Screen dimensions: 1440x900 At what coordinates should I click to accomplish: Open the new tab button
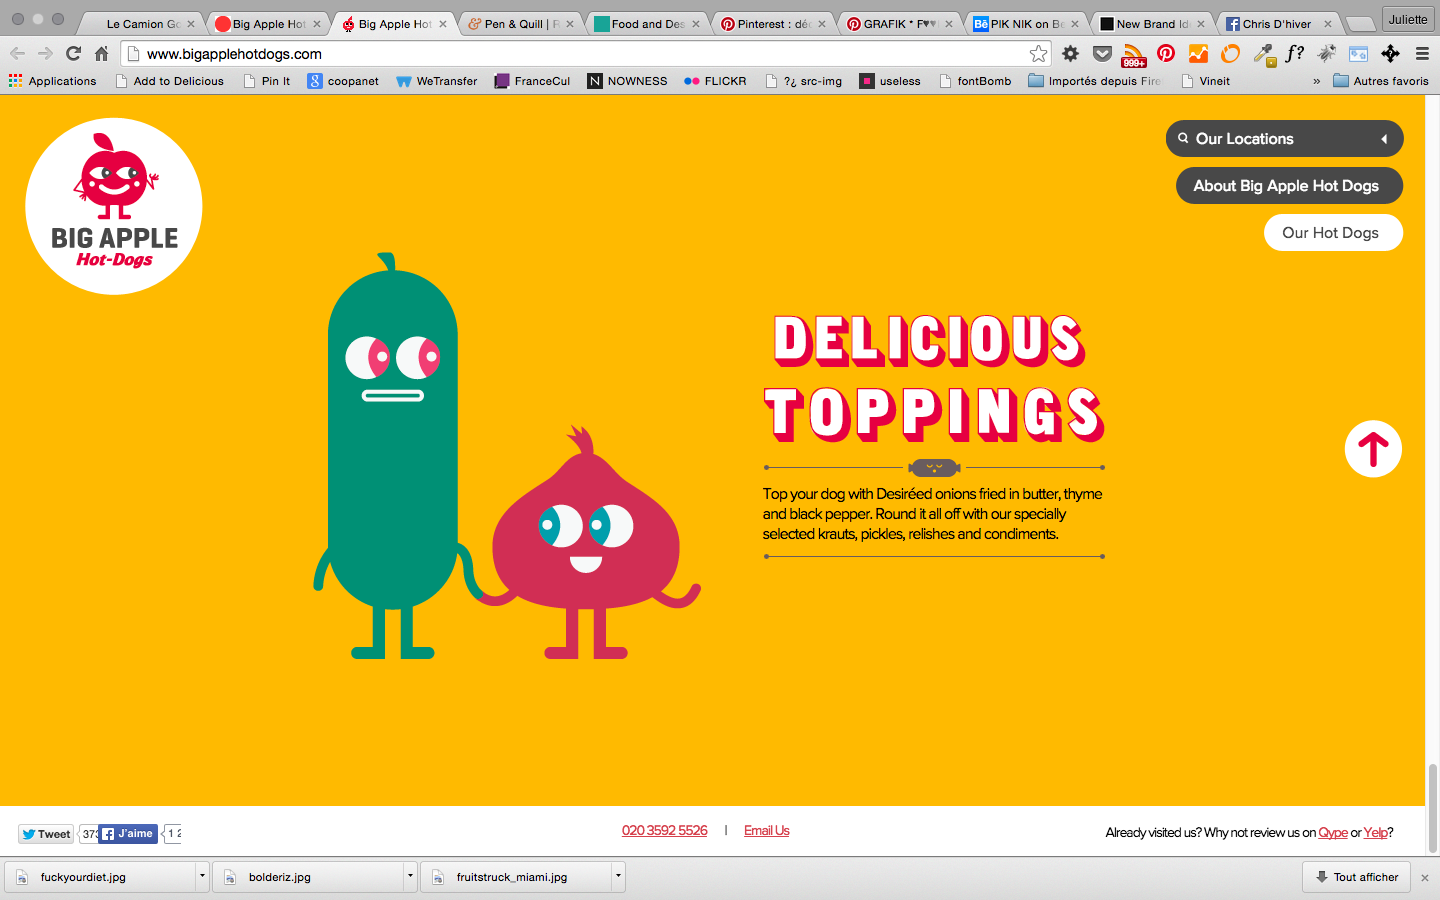tap(1360, 24)
